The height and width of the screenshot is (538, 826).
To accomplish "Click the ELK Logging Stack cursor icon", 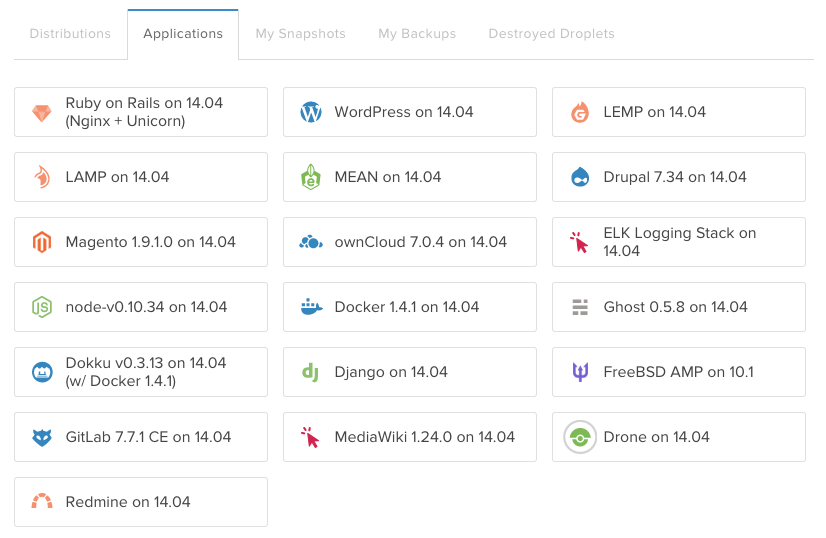I will click(579, 242).
